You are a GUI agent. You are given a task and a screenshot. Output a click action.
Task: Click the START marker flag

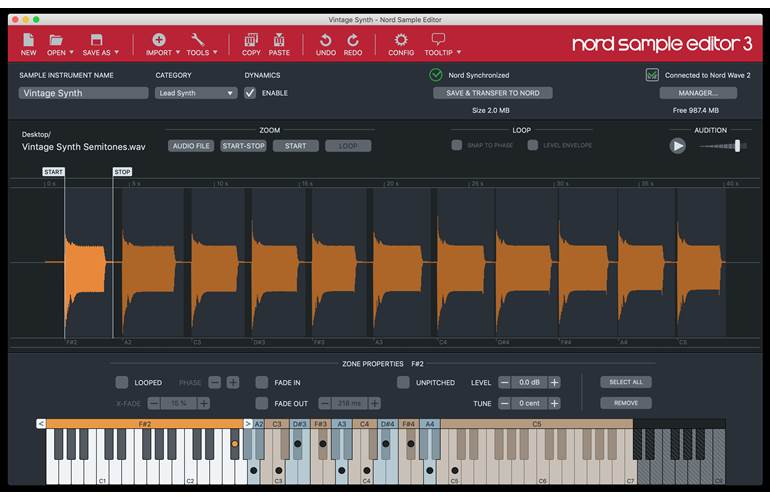[x=54, y=171]
